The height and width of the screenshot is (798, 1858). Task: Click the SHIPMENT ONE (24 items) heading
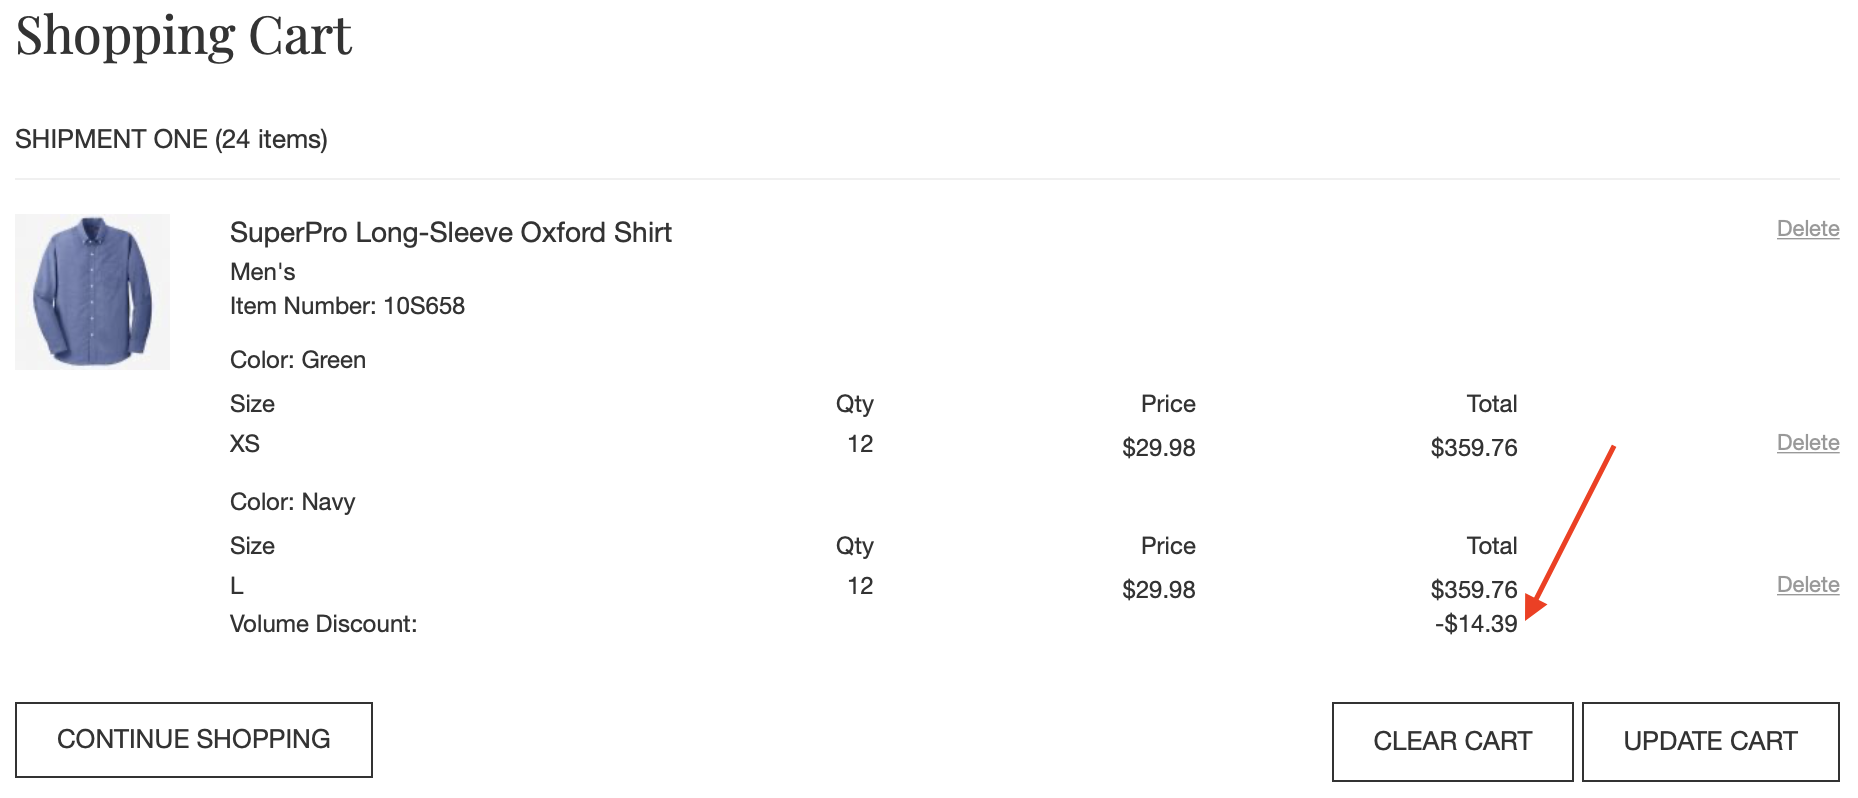point(171,139)
